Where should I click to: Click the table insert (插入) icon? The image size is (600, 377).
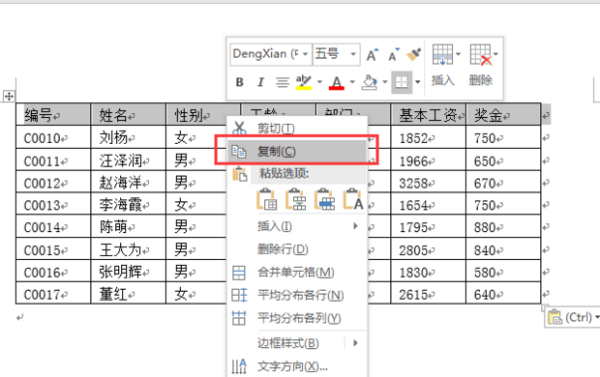[443, 55]
